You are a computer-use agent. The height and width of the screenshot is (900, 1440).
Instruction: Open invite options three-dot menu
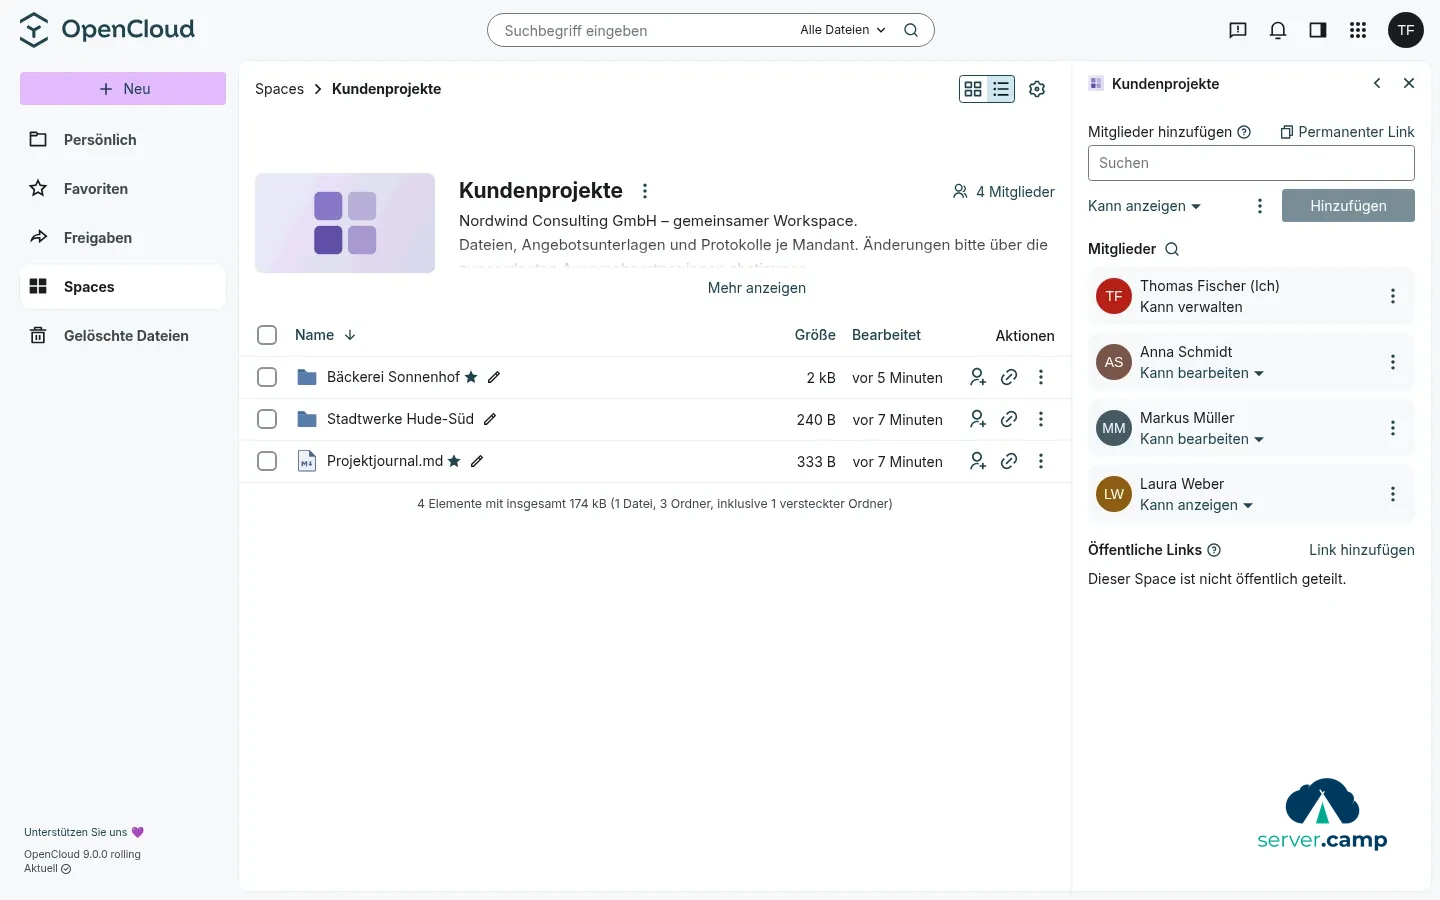pyautogui.click(x=1260, y=206)
